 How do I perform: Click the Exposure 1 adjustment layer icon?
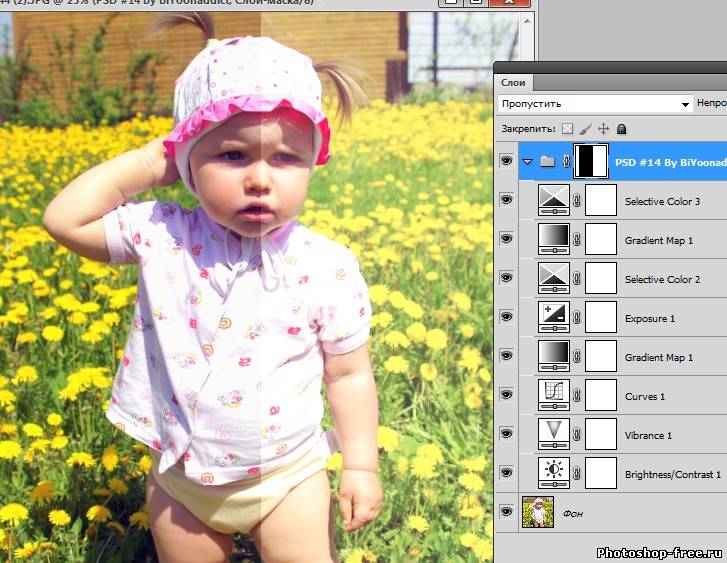coord(553,318)
